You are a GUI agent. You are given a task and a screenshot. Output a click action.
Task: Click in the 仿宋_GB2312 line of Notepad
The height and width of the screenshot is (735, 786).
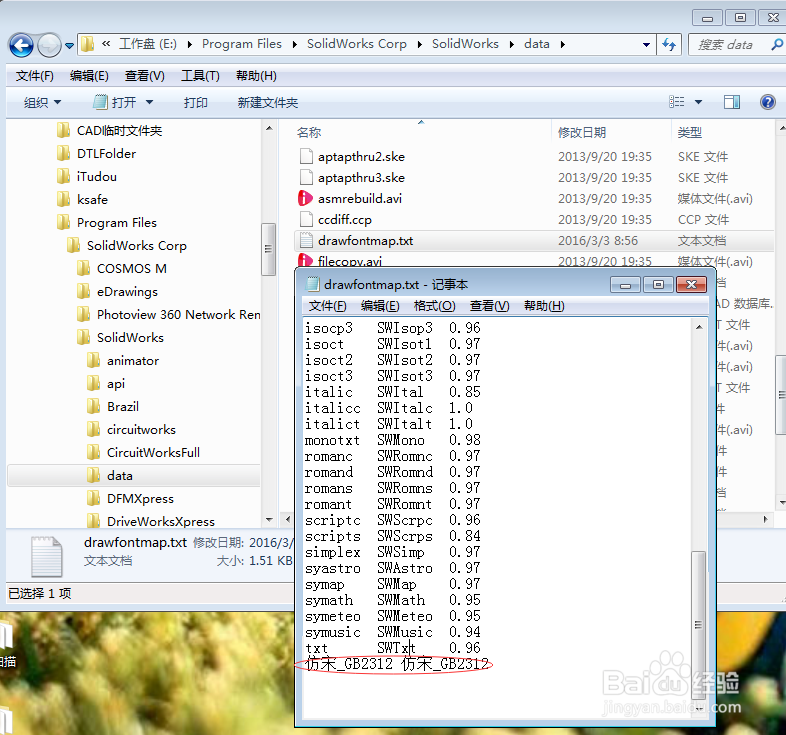(x=397, y=664)
